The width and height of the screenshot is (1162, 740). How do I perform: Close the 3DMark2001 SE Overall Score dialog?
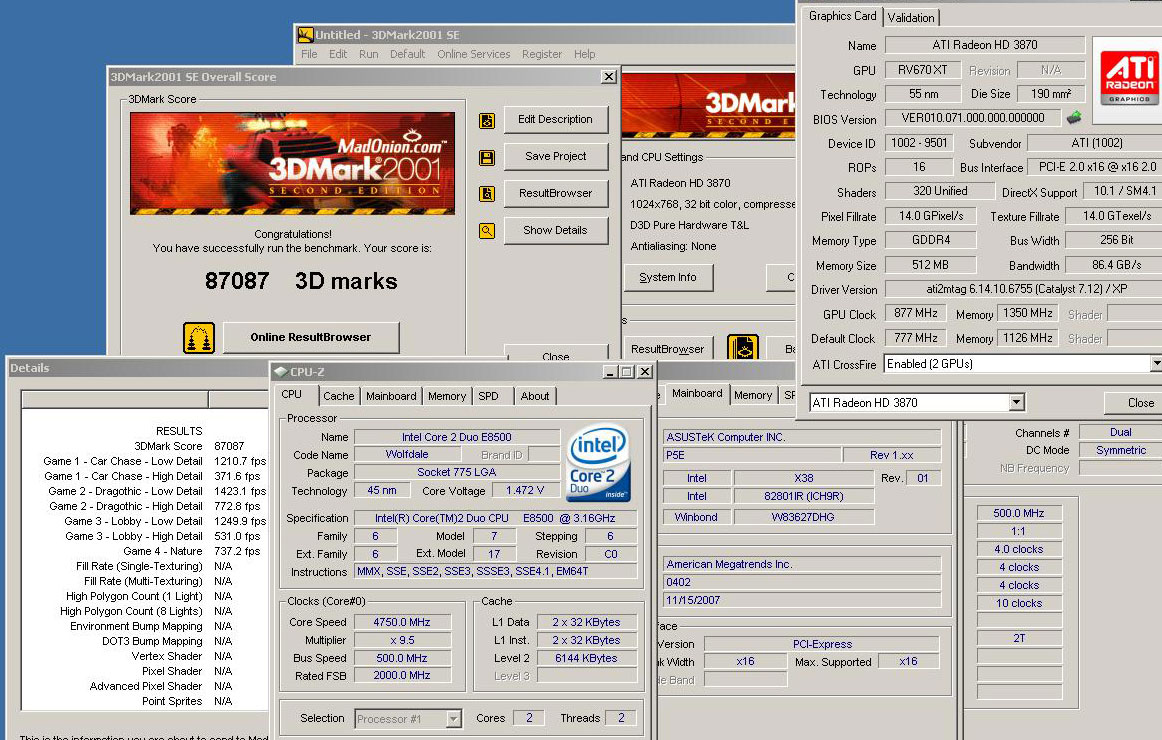608,77
